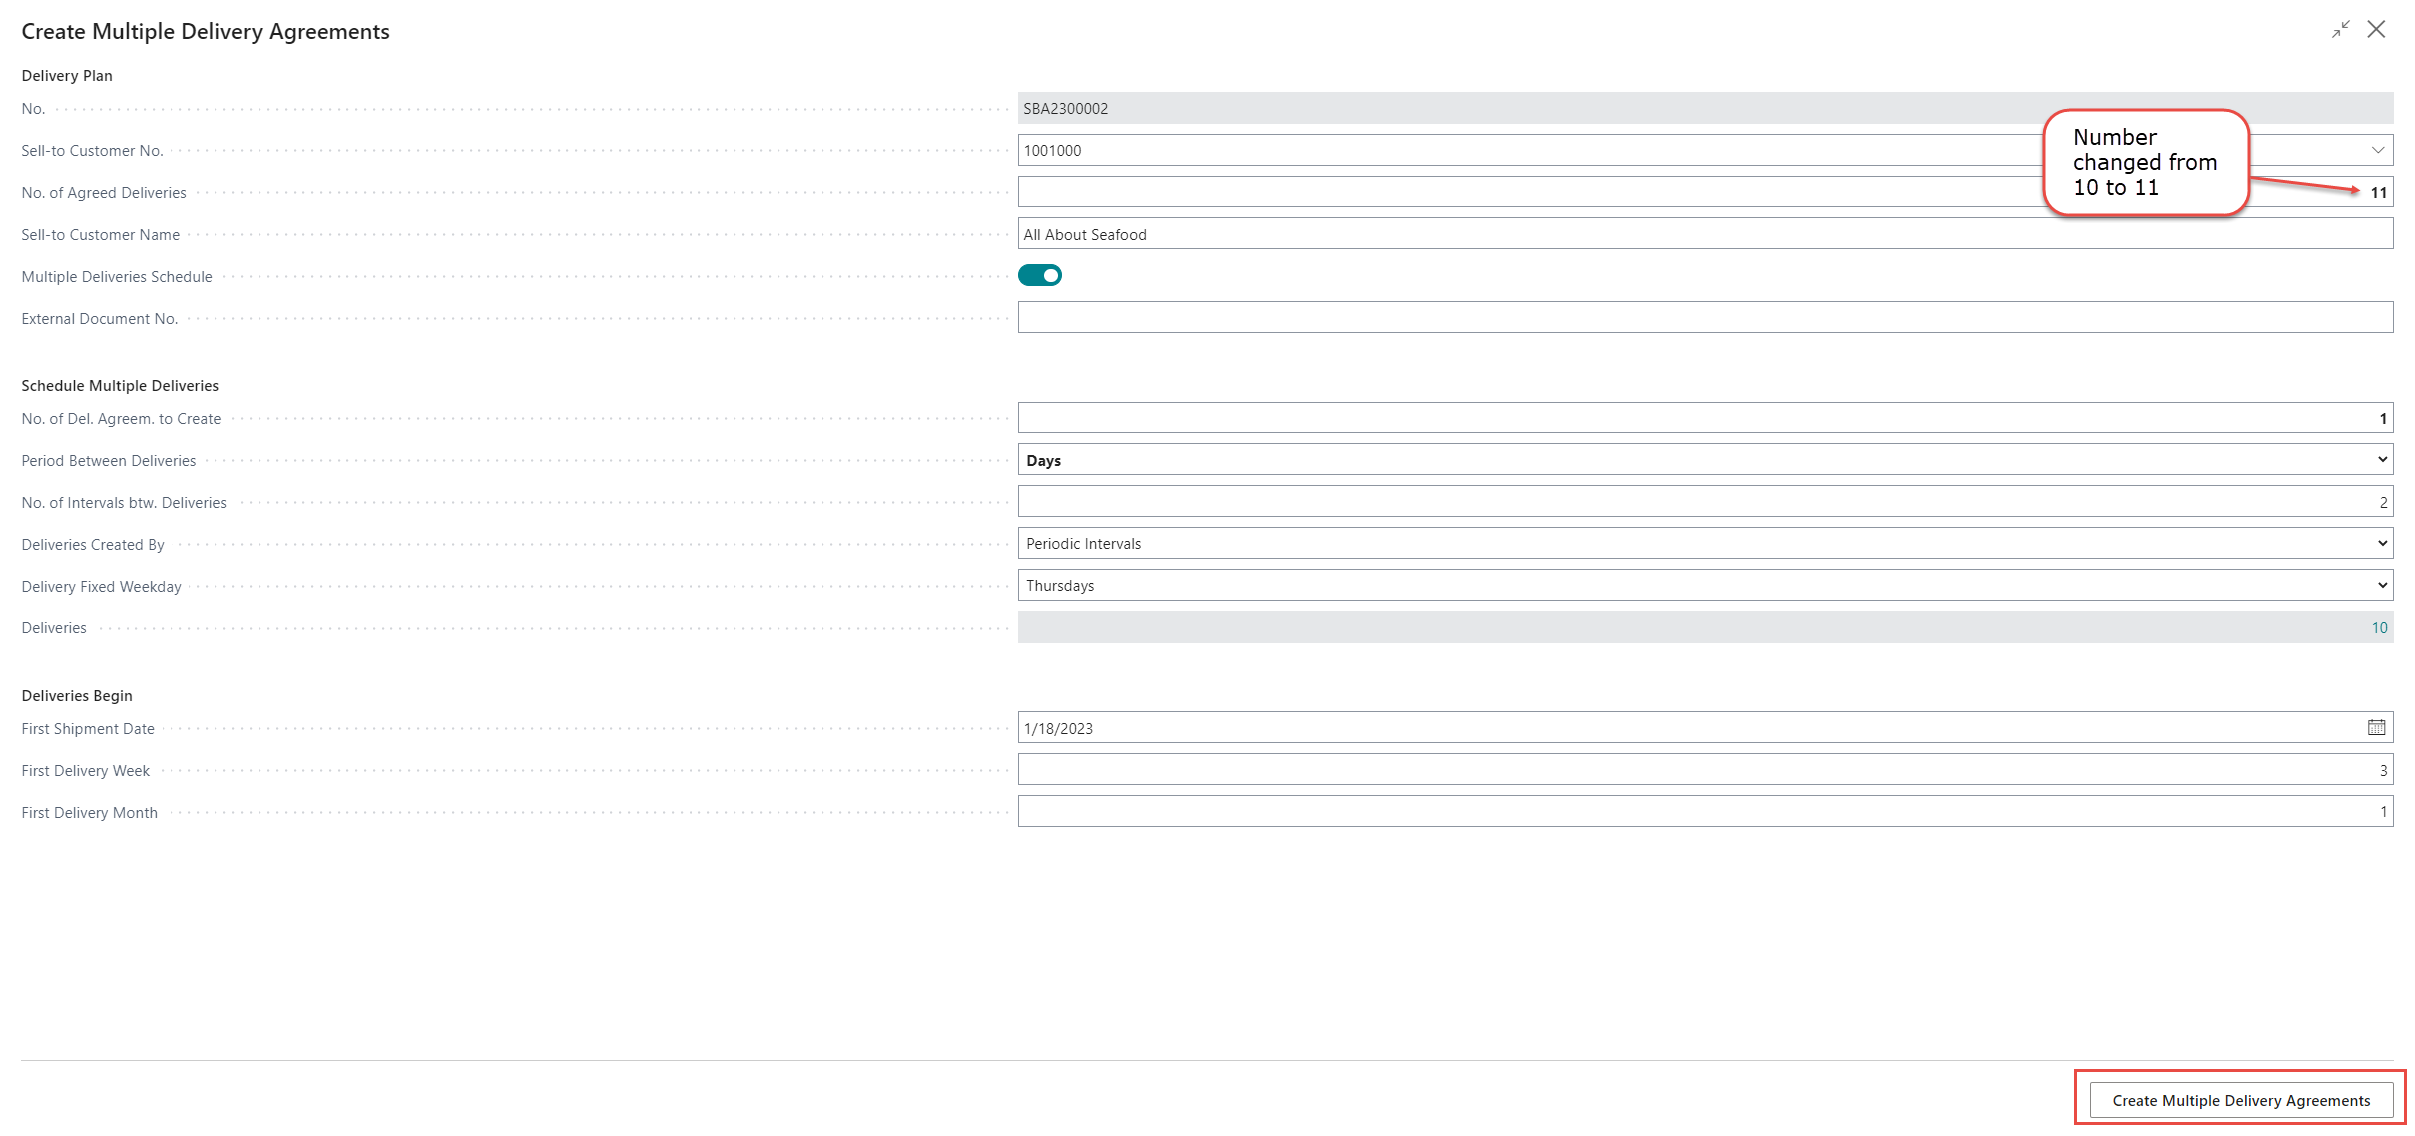The image size is (2415, 1136).
Task: Click the No. of Agreed Deliveries field
Action: (x=1500, y=192)
